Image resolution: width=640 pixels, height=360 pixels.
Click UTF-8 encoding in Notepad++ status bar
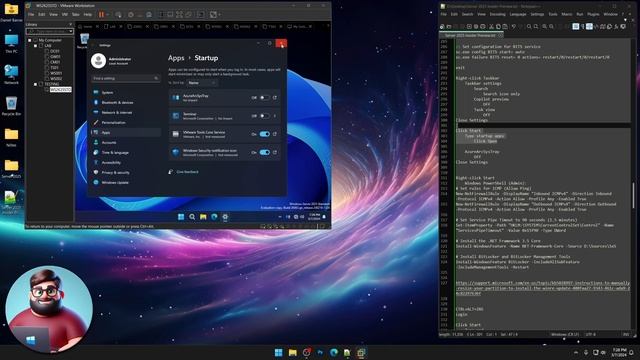(x=591, y=334)
